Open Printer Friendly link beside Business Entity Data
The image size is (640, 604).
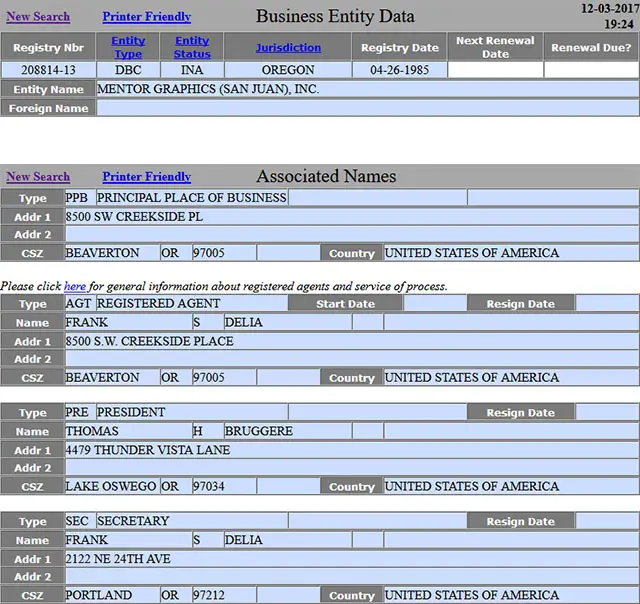point(147,16)
